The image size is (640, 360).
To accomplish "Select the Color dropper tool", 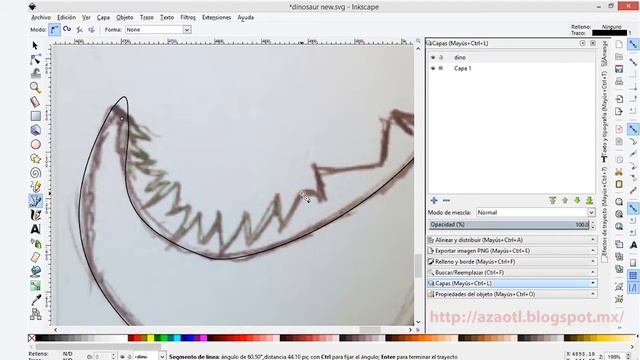I will coord(35,300).
